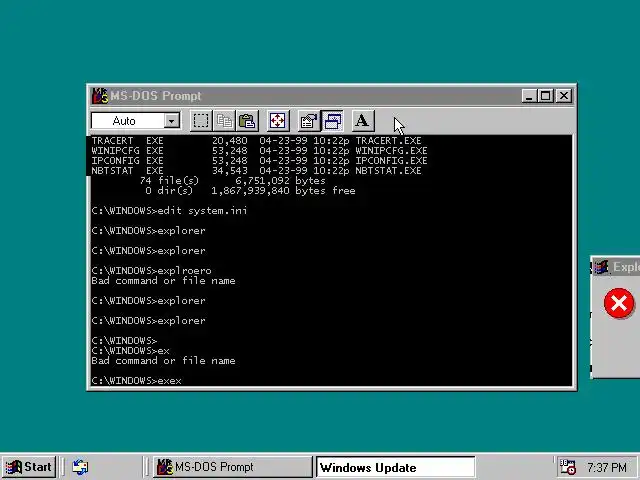
Task: Open the Font settings 'A' icon
Action: click(x=362, y=121)
